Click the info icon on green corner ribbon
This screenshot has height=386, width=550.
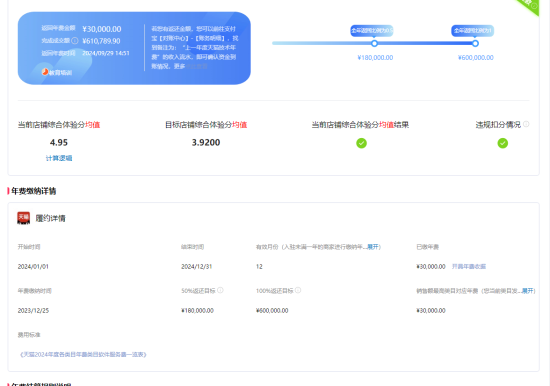534,6
